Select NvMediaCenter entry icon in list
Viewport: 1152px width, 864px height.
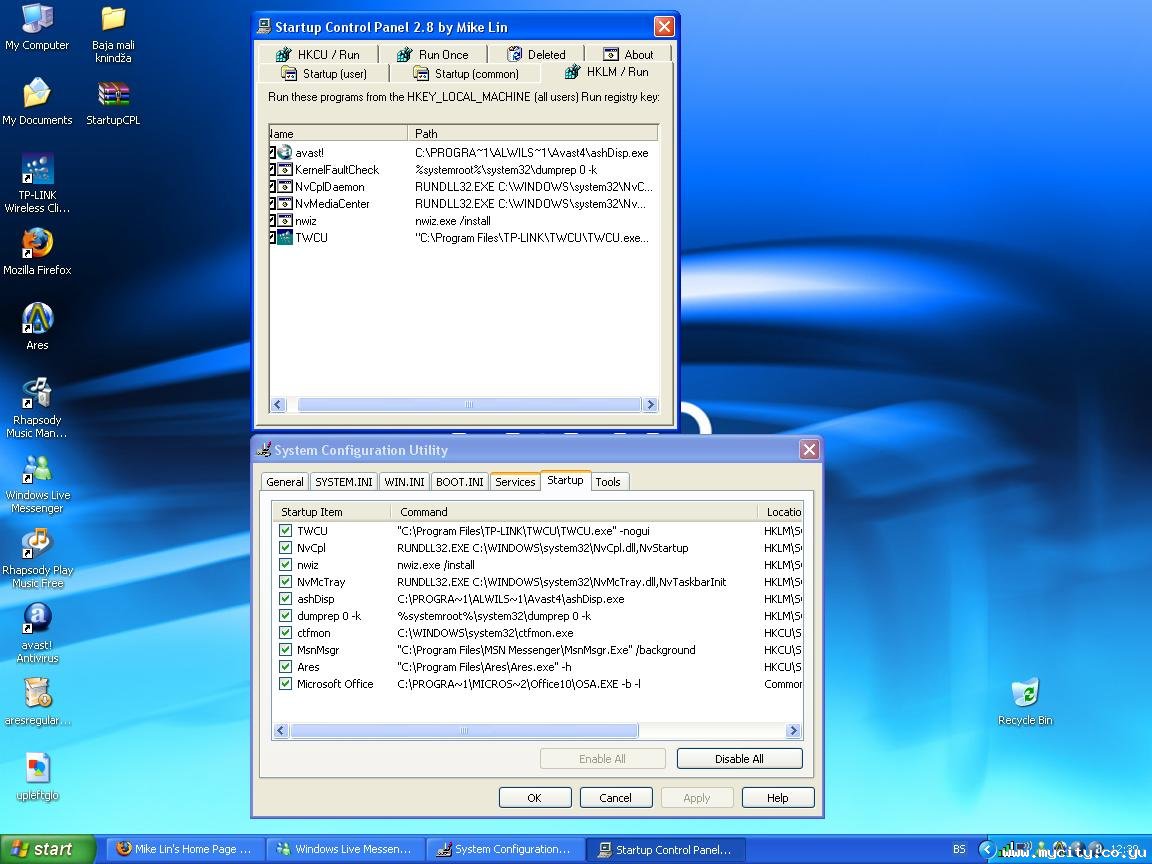(285, 203)
